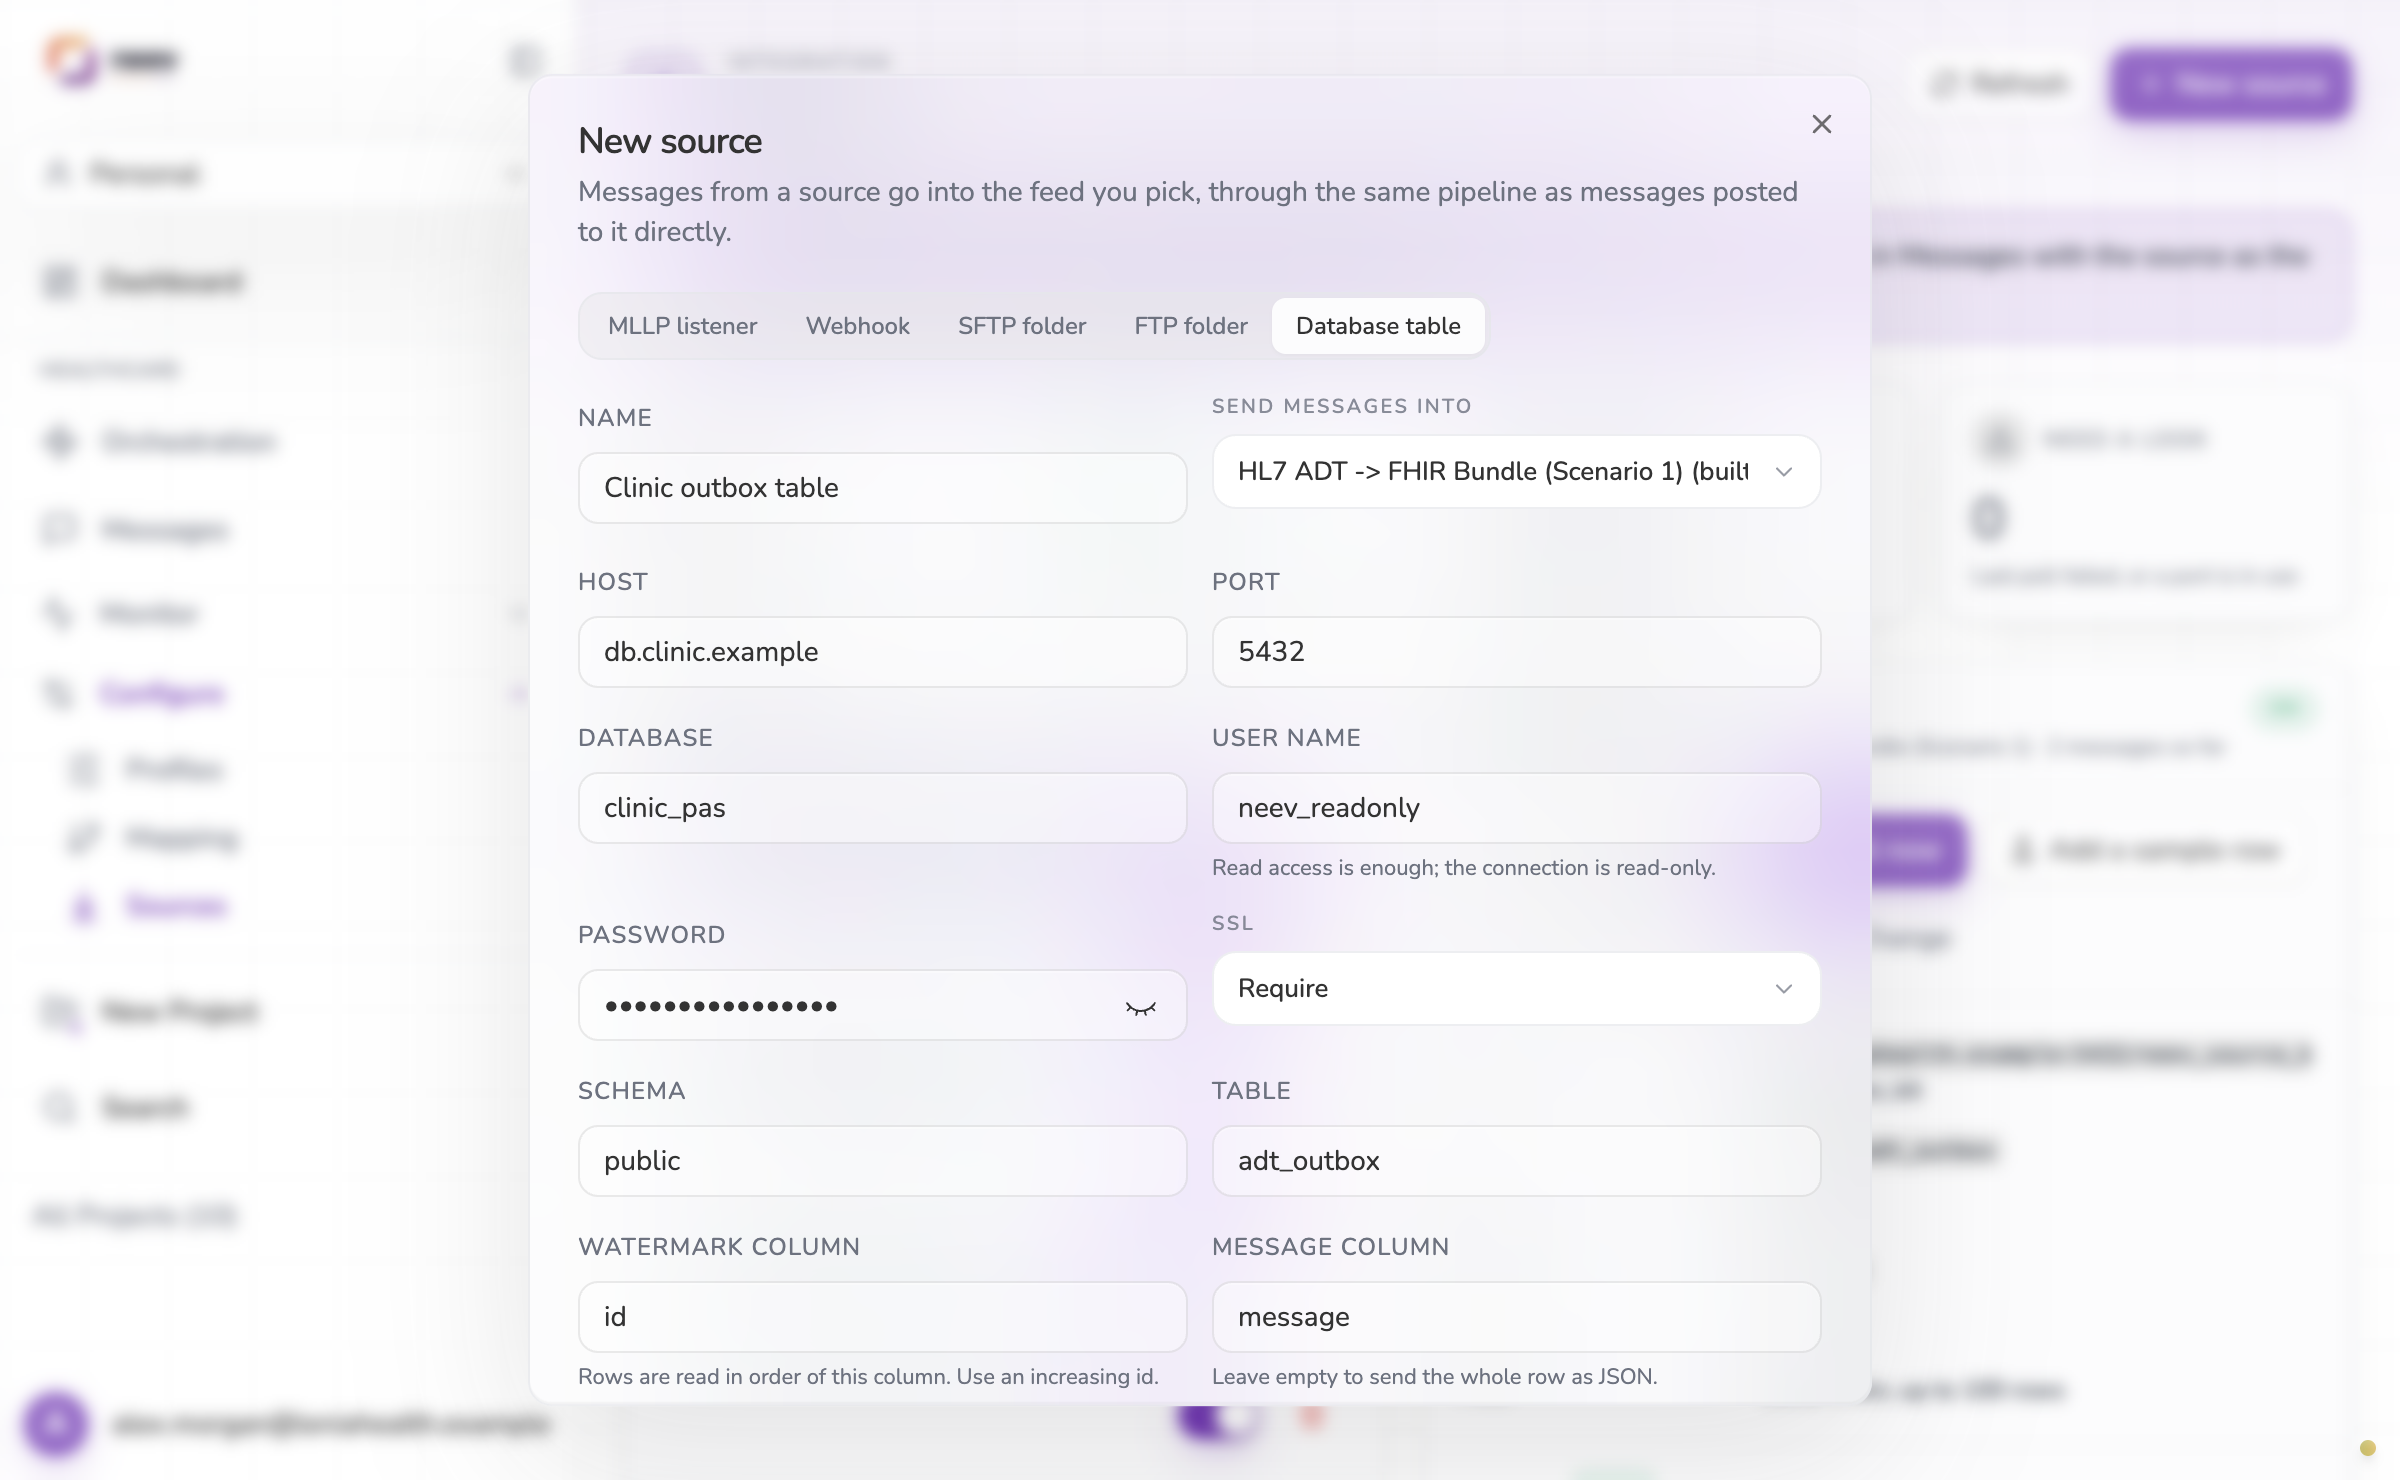This screenshot has width=2400, height=1480.
Task: Toggle password visibility eye icon
Action: pos(1140,1007)
